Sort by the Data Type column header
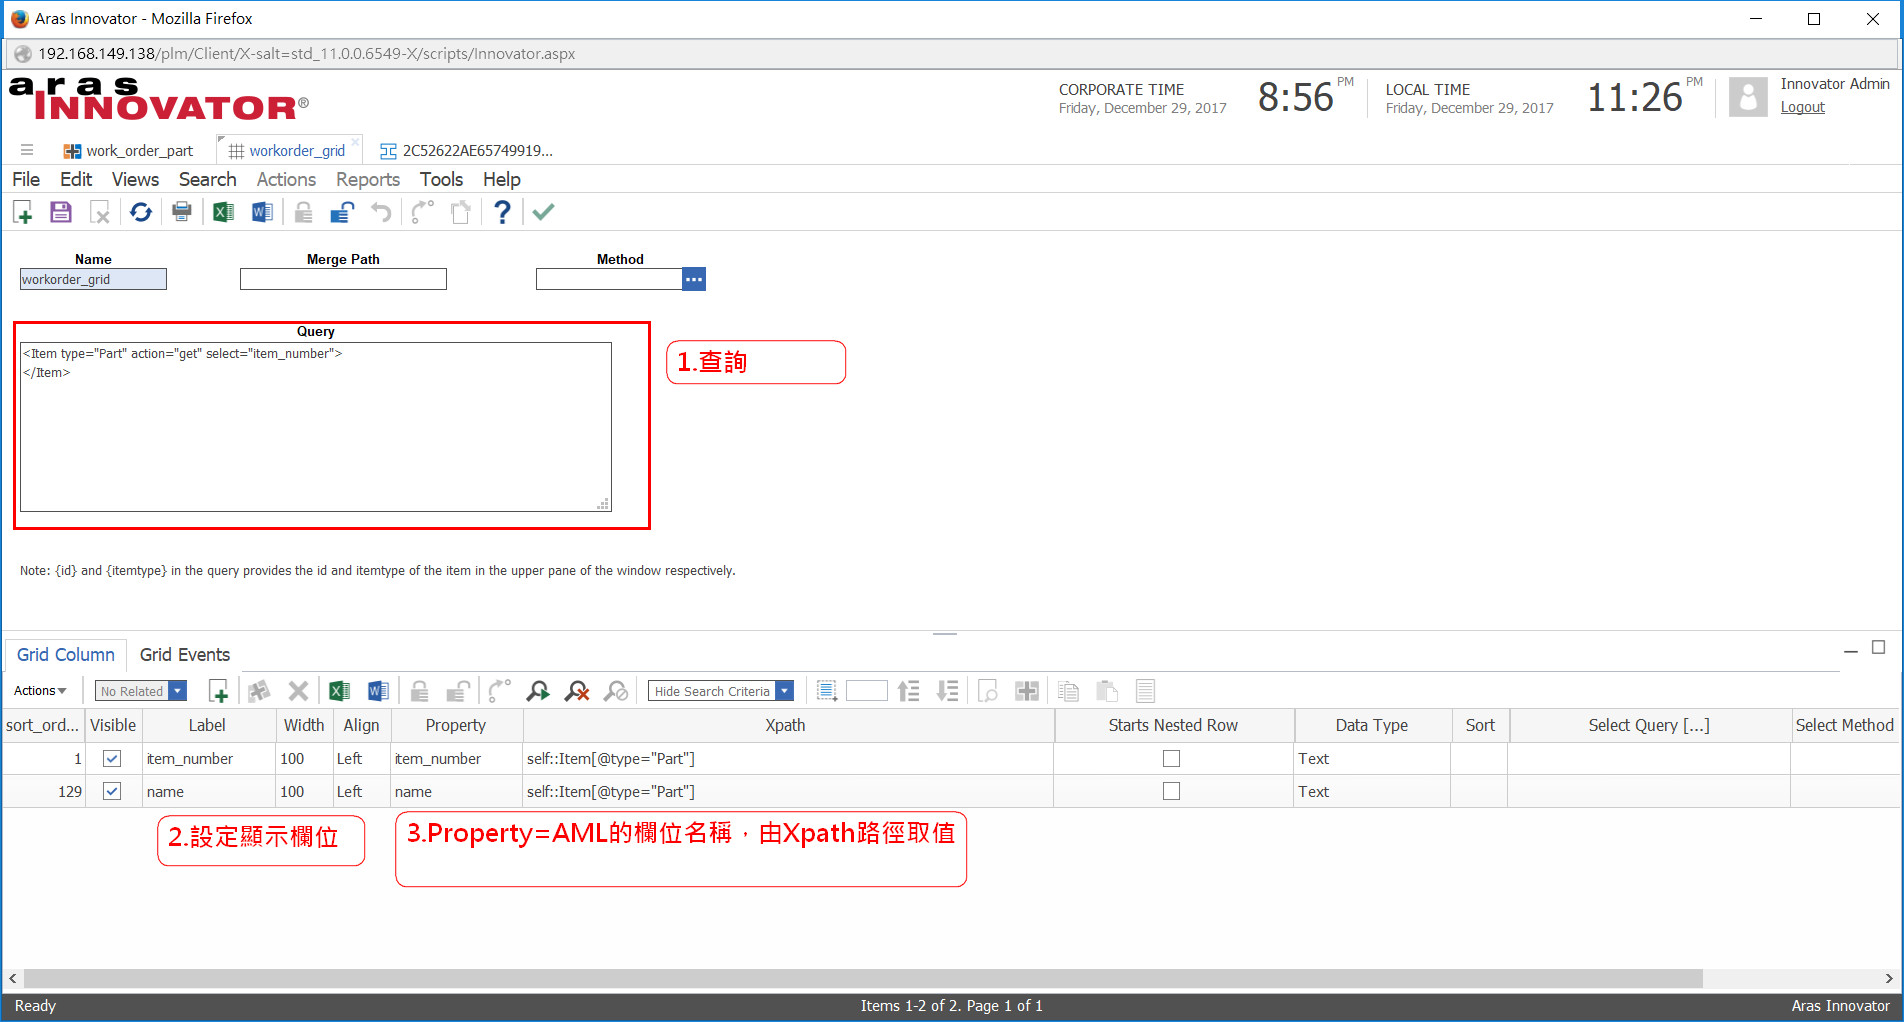Image resolution: width=1904 pixels, height=1022 pixels. coord(1372,726)
